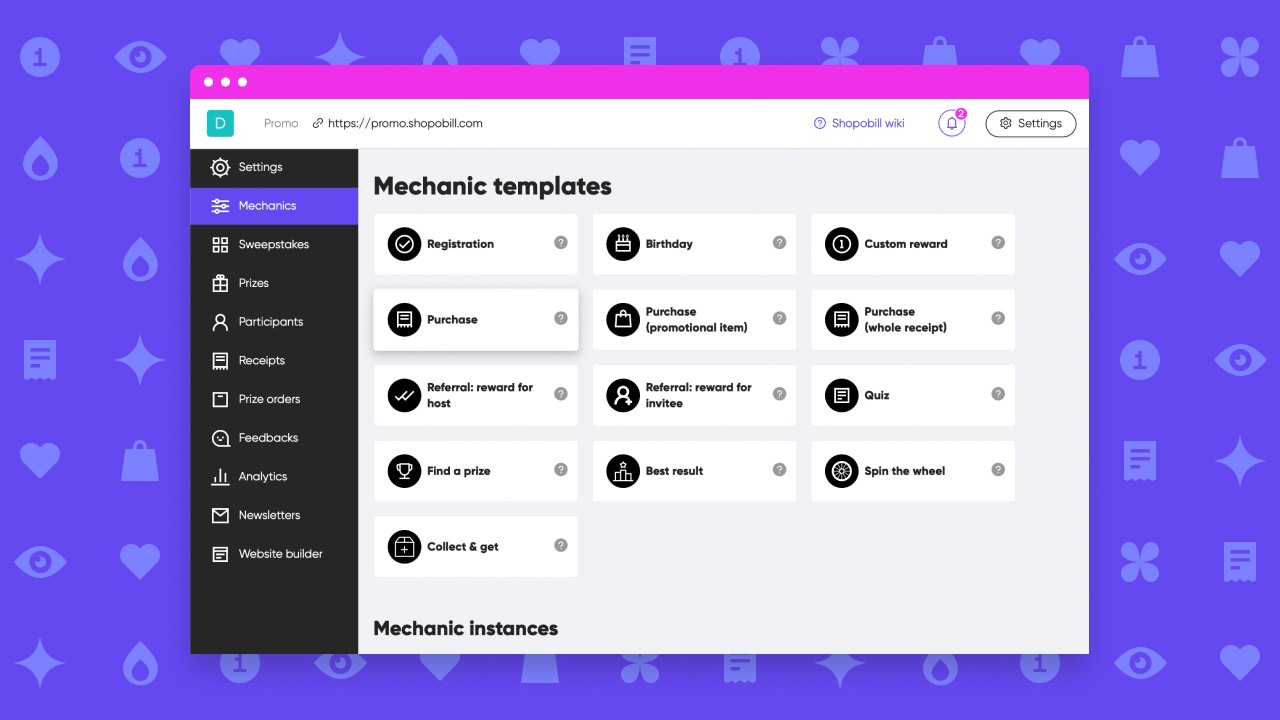Select the Spin the wheel template card
The height and width of the screenshot is (720, 1280).
click(x=913, y=471)
